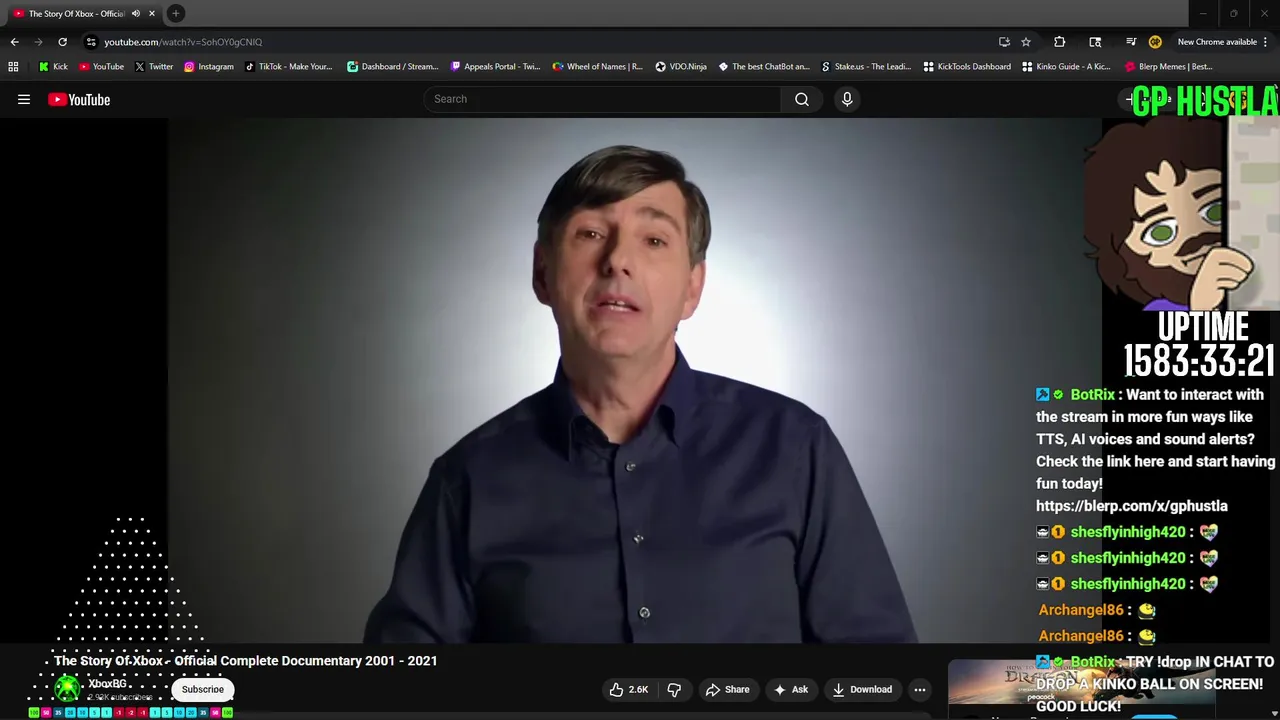Start voice search with microphone icon

coord(847,99)
